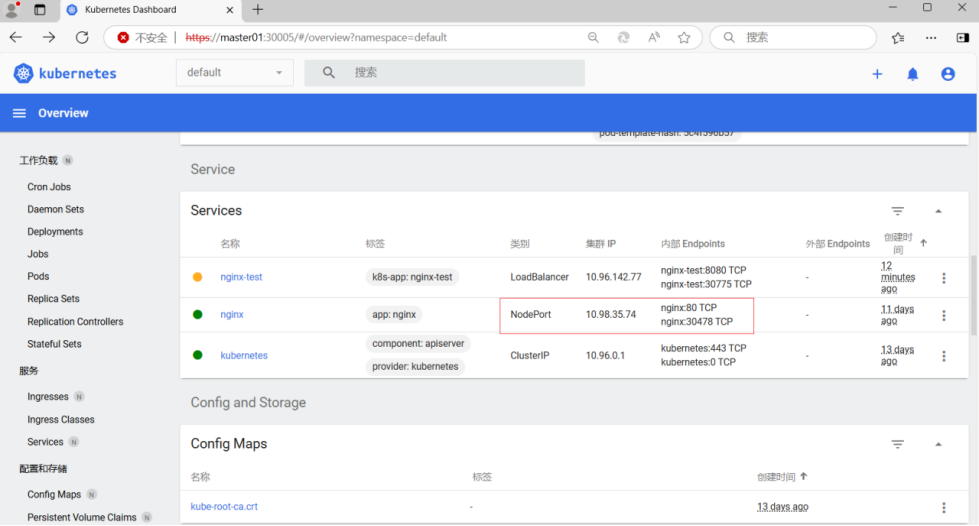The height and width of the screenshot is (526, 979).
Task: Click the app: nginx label chip
Action: (x=394, y=314)
